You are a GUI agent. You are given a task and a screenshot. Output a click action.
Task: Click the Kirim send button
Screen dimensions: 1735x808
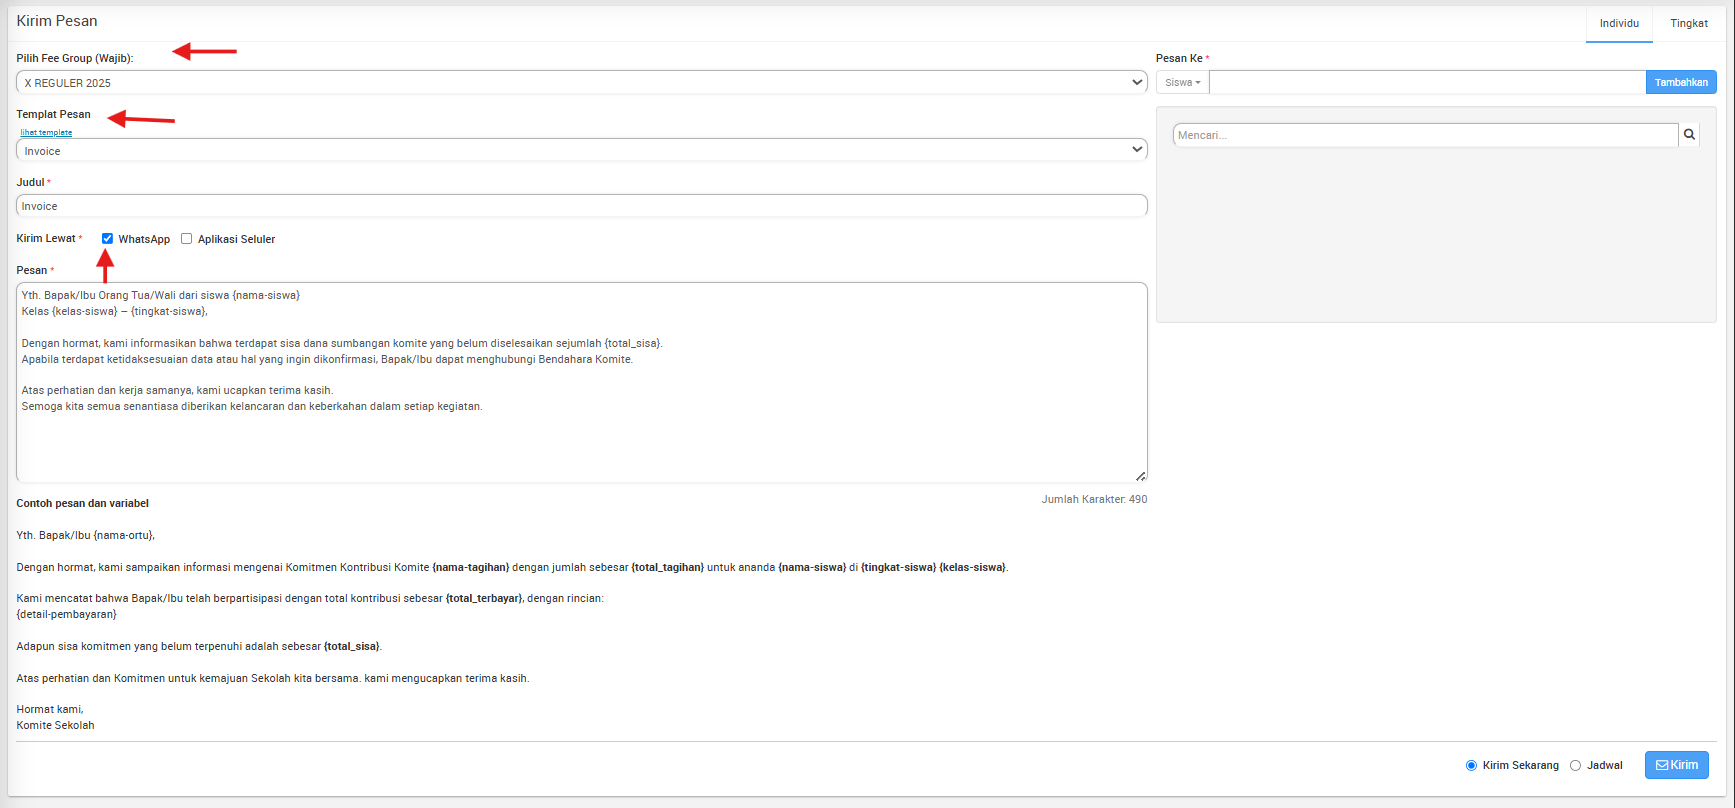click(x=1676, y=765)
